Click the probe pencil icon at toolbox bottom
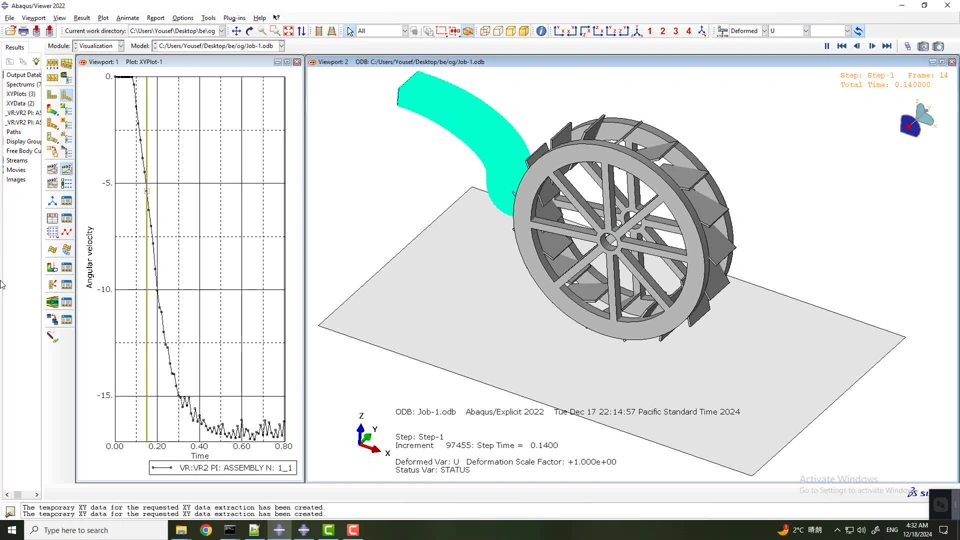Screen dimensions: 960x540 53,337
